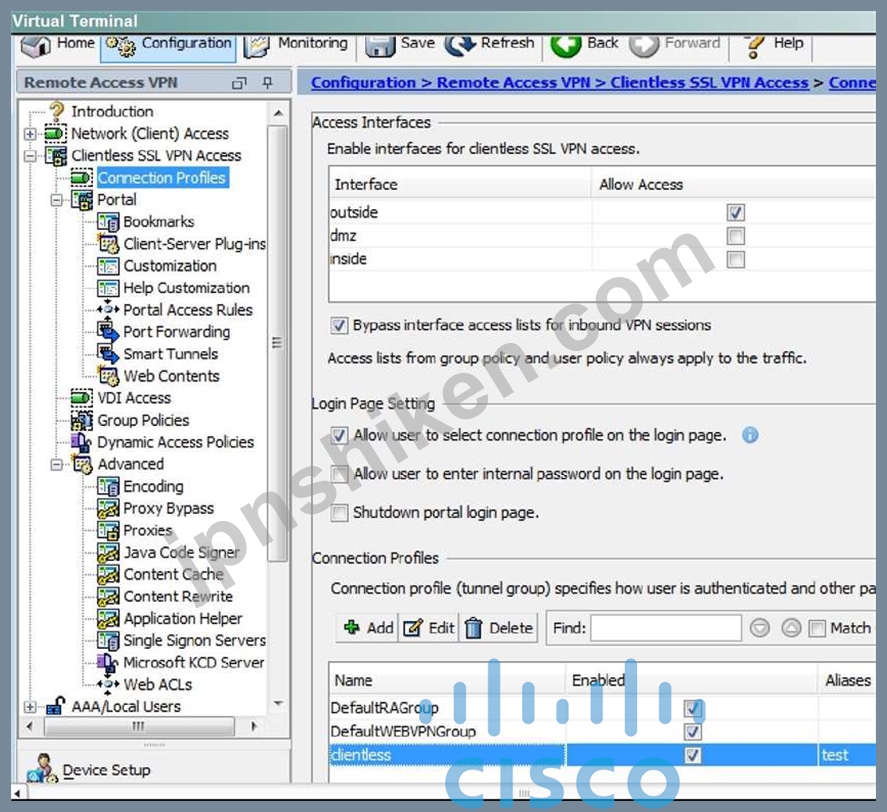887x812 pixels.
Task: Follow the Clientless SSL VPN Access breadcrumb link
Action: coord(709,83)
